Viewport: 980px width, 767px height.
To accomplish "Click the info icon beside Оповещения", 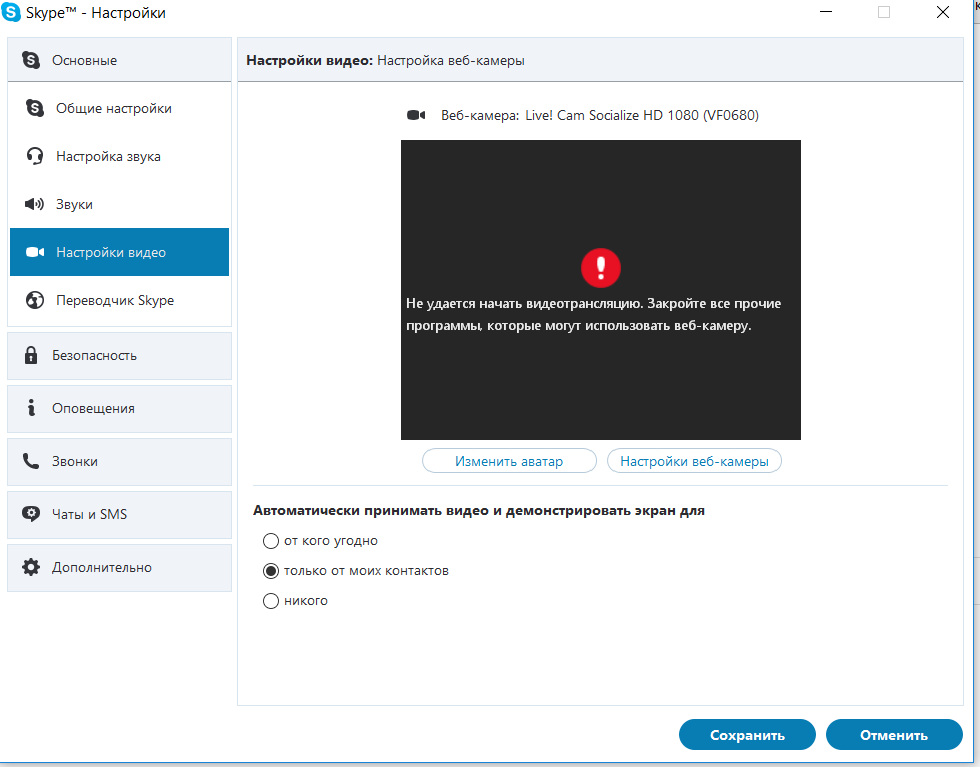I will coord(31,408).
